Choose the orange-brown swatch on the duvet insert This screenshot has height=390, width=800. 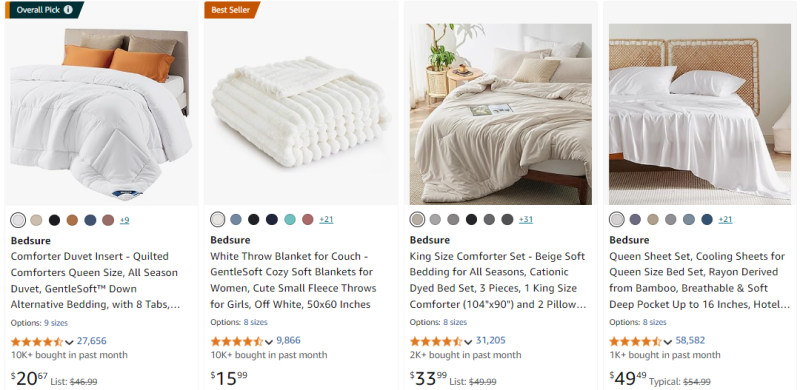click(x=72, y=221)
